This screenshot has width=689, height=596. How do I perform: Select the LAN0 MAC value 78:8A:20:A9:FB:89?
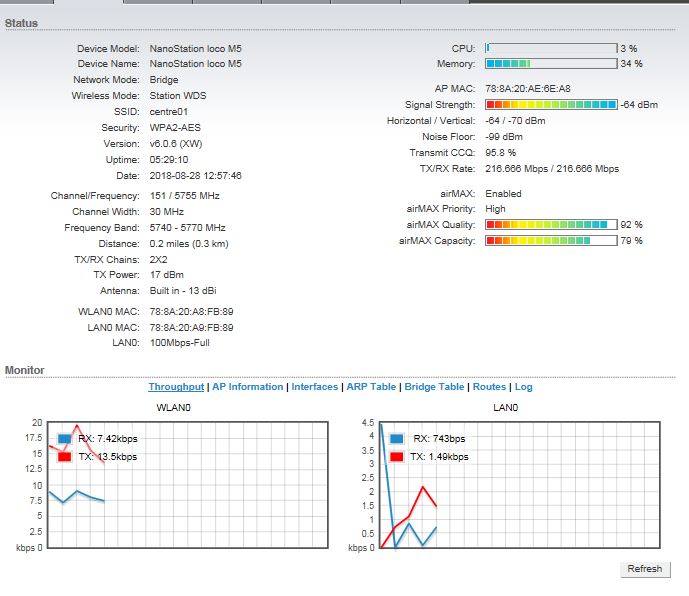click(192, 327)
